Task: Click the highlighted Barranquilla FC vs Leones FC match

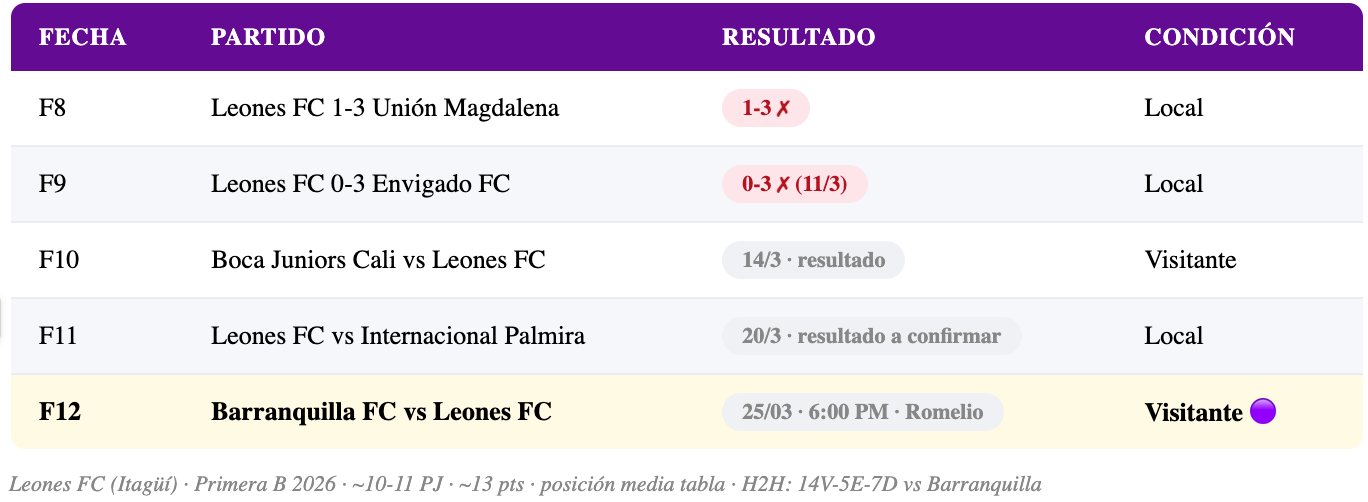Action: (381, 412)
